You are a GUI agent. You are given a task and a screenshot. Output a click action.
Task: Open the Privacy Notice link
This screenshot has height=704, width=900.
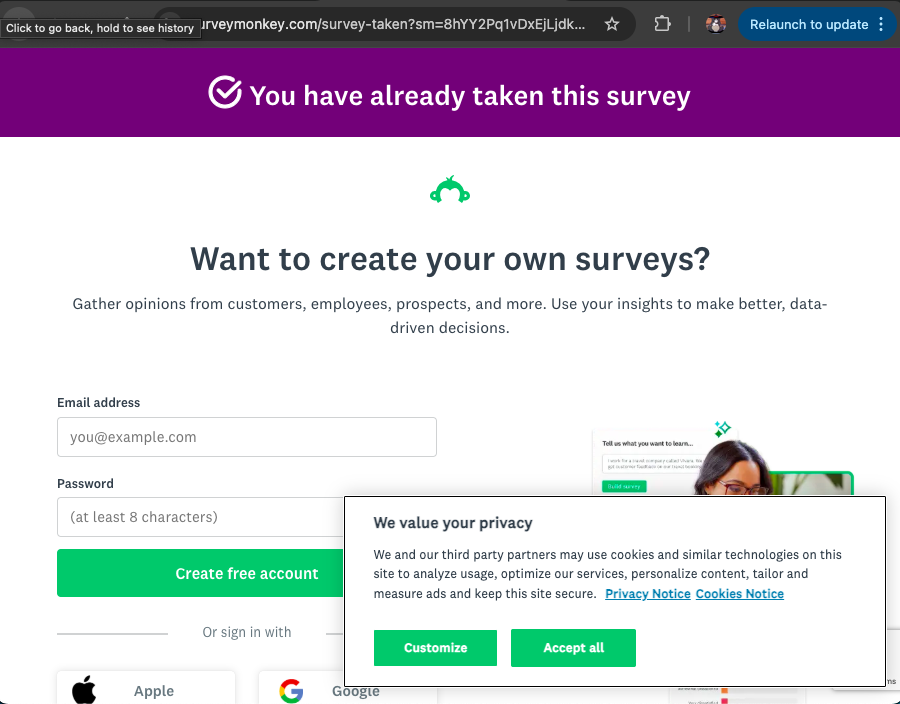(x=648, y=594)
